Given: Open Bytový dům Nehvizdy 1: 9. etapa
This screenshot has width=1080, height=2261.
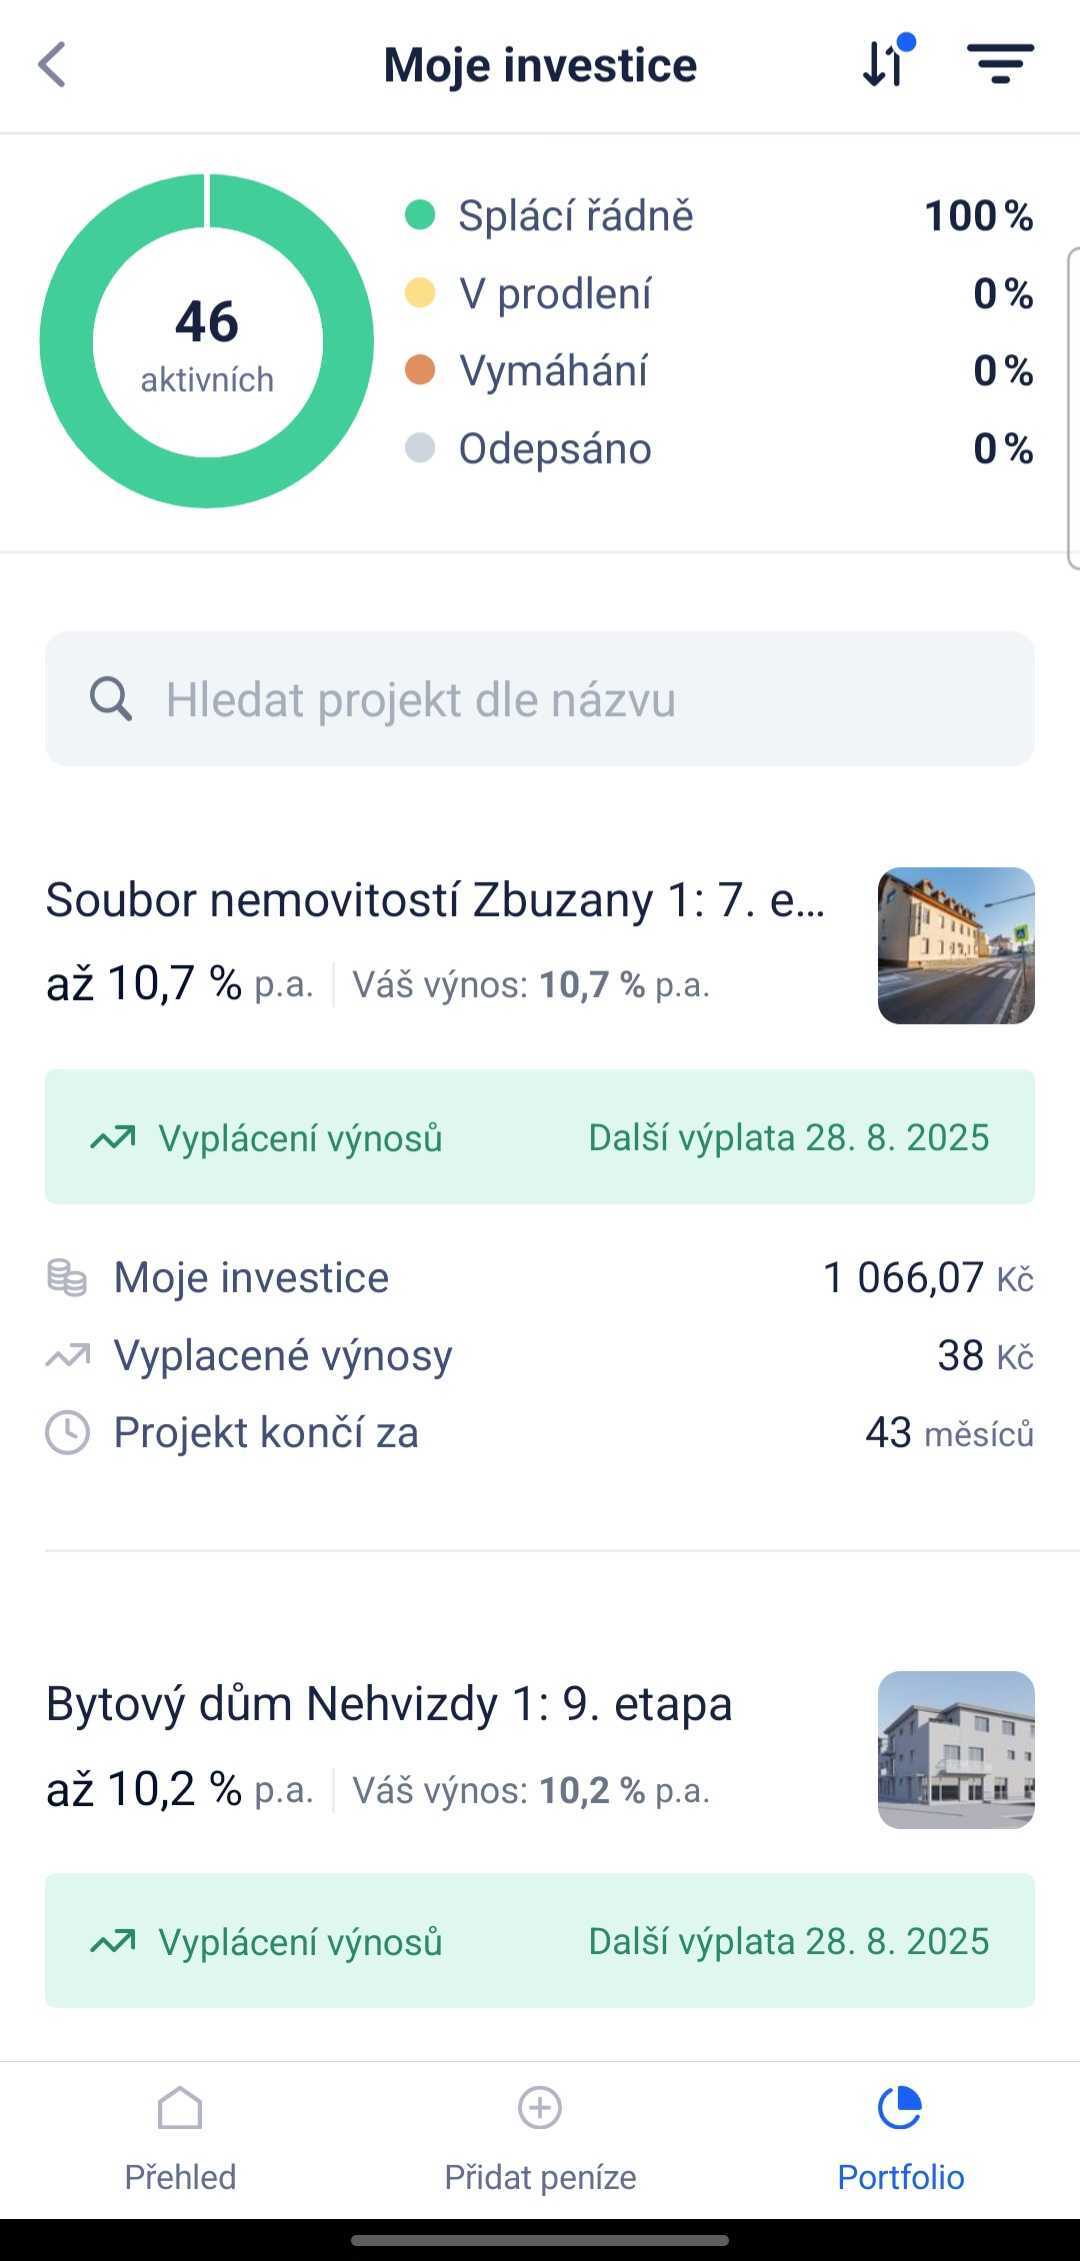Looking at the screenshot, I should click(390, 1704).
